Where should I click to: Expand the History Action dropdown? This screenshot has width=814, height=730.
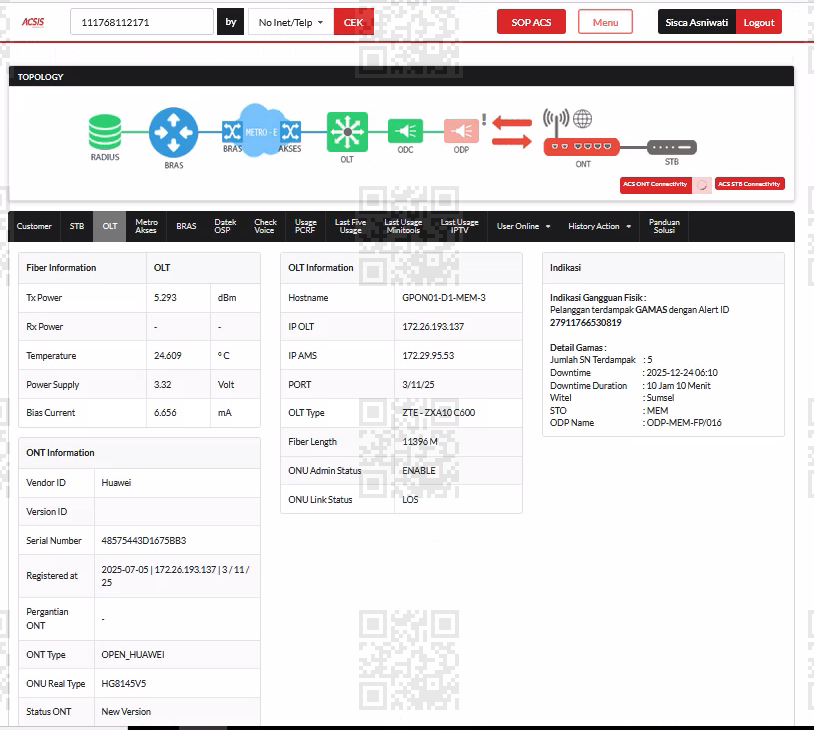(600, 226)
